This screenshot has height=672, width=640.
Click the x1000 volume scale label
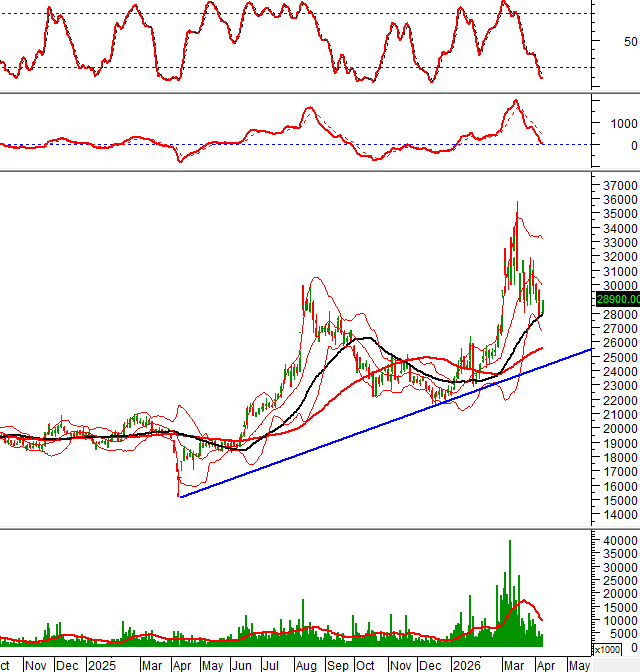point(606,650)
